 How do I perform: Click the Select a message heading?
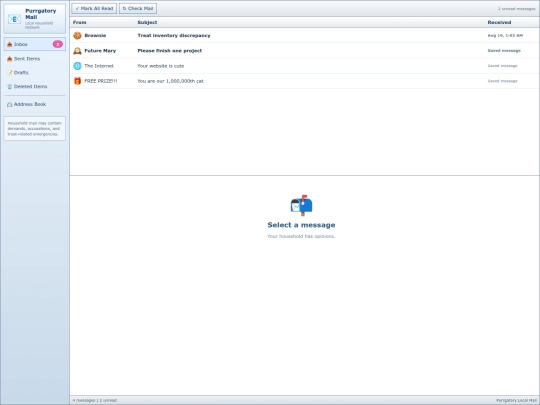tap(301, 225)
